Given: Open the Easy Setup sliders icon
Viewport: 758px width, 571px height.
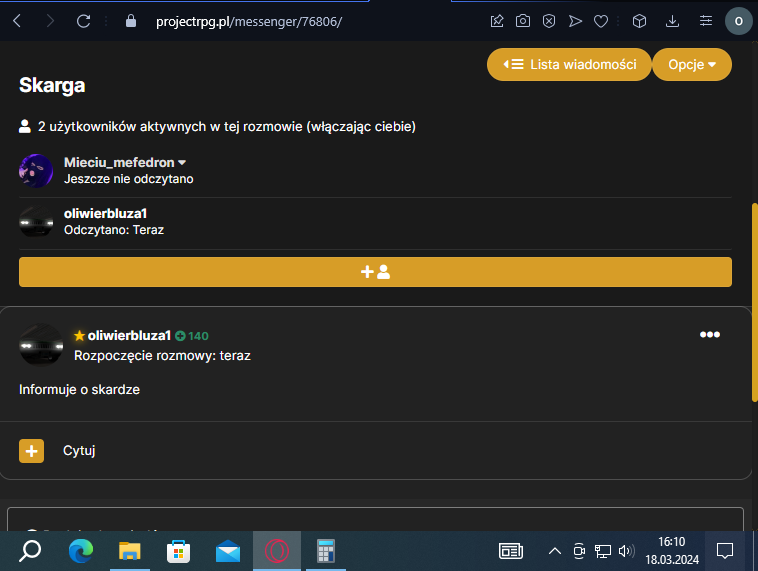Looking at the screenshot, I should point(706,21).
